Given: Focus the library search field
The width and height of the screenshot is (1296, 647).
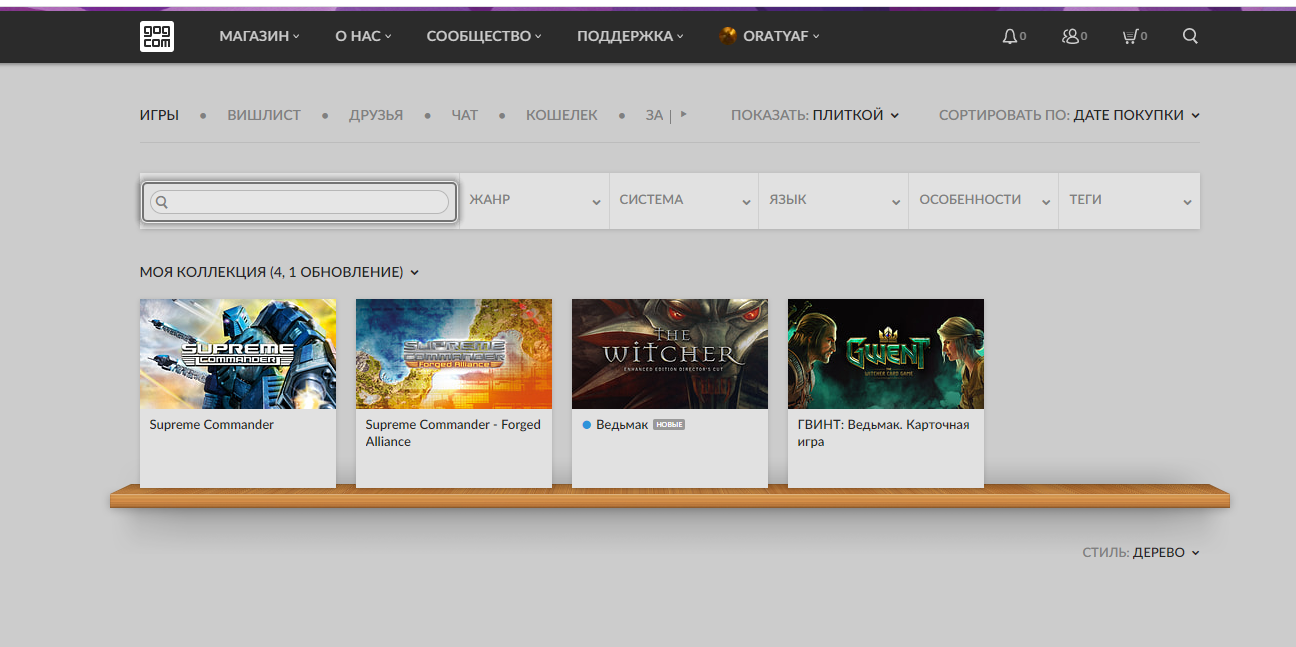Looking at the screenshot, I should pyautogui.click(x=299, y=201).
